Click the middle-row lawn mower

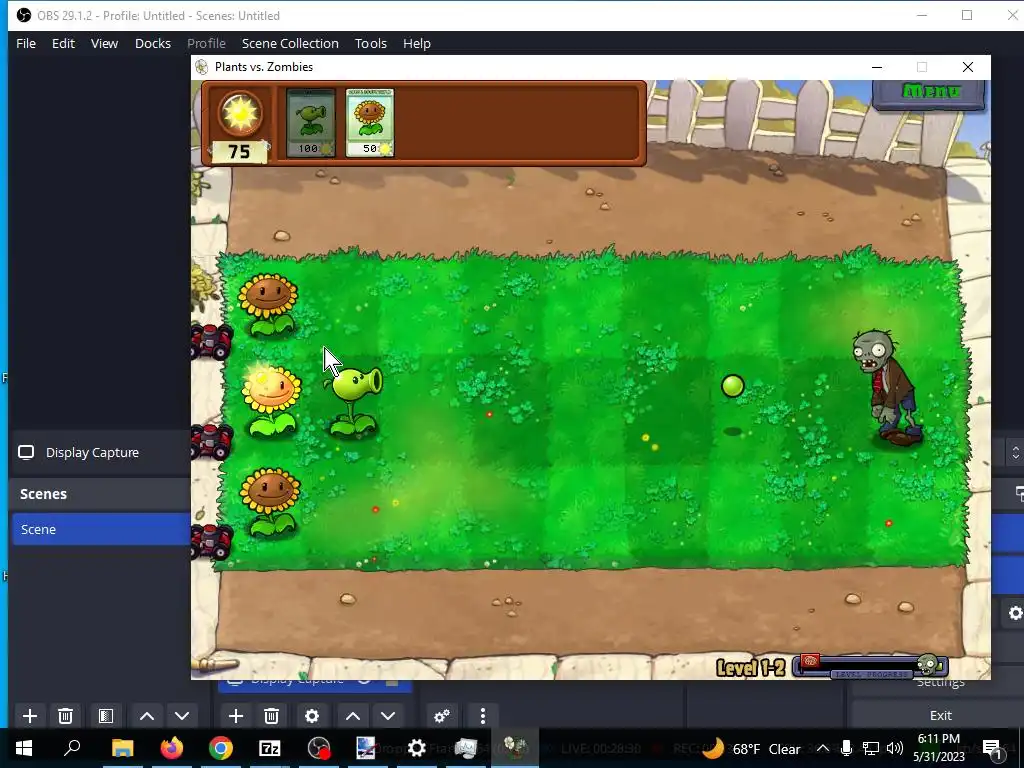coord(211,441)
